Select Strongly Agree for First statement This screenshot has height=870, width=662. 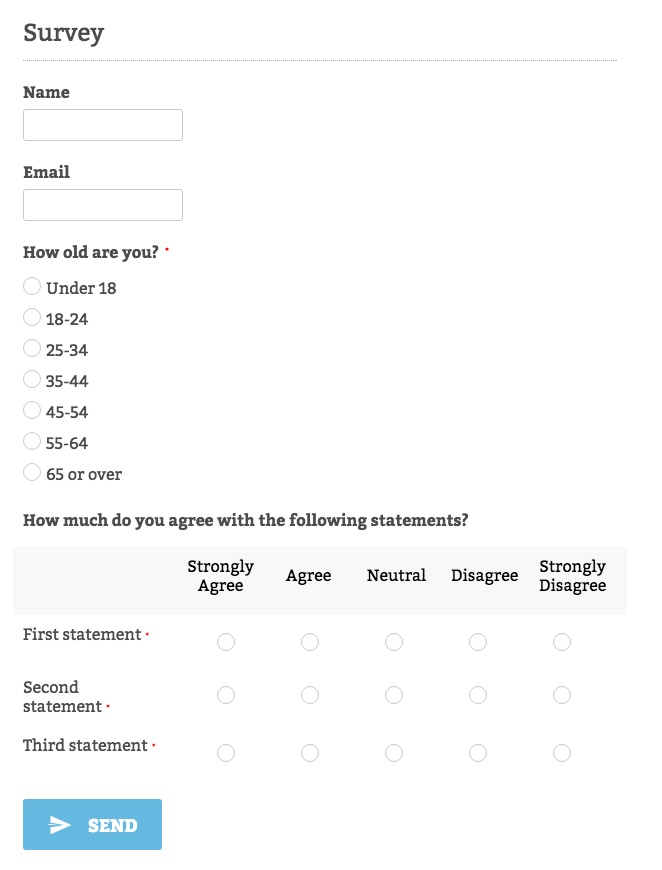coord(226,641)
